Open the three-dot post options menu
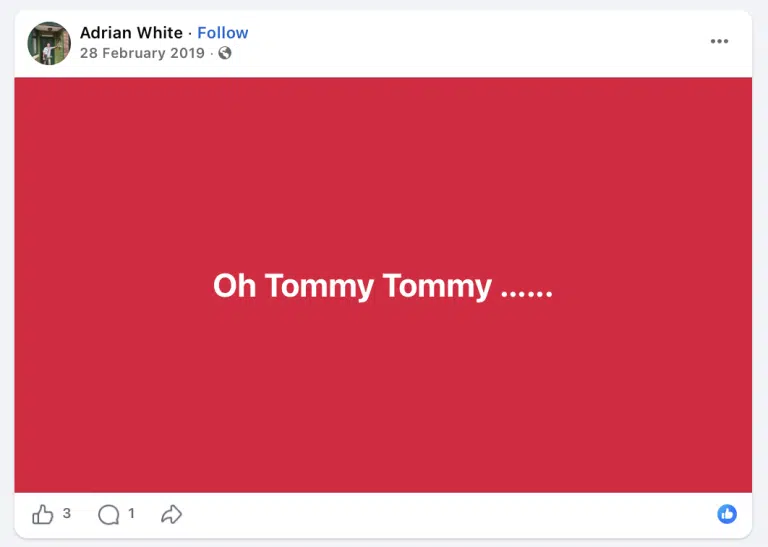768x547 pixels. tap(719, 41)
